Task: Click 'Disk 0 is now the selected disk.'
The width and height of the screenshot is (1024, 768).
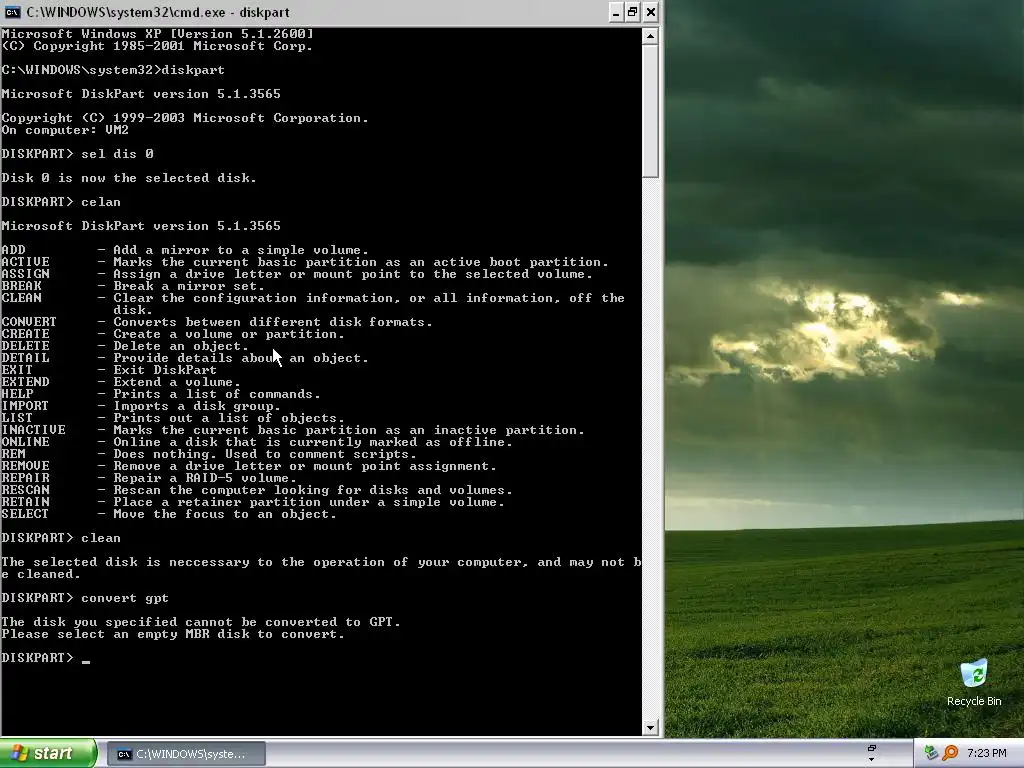Action: point(129,178)
